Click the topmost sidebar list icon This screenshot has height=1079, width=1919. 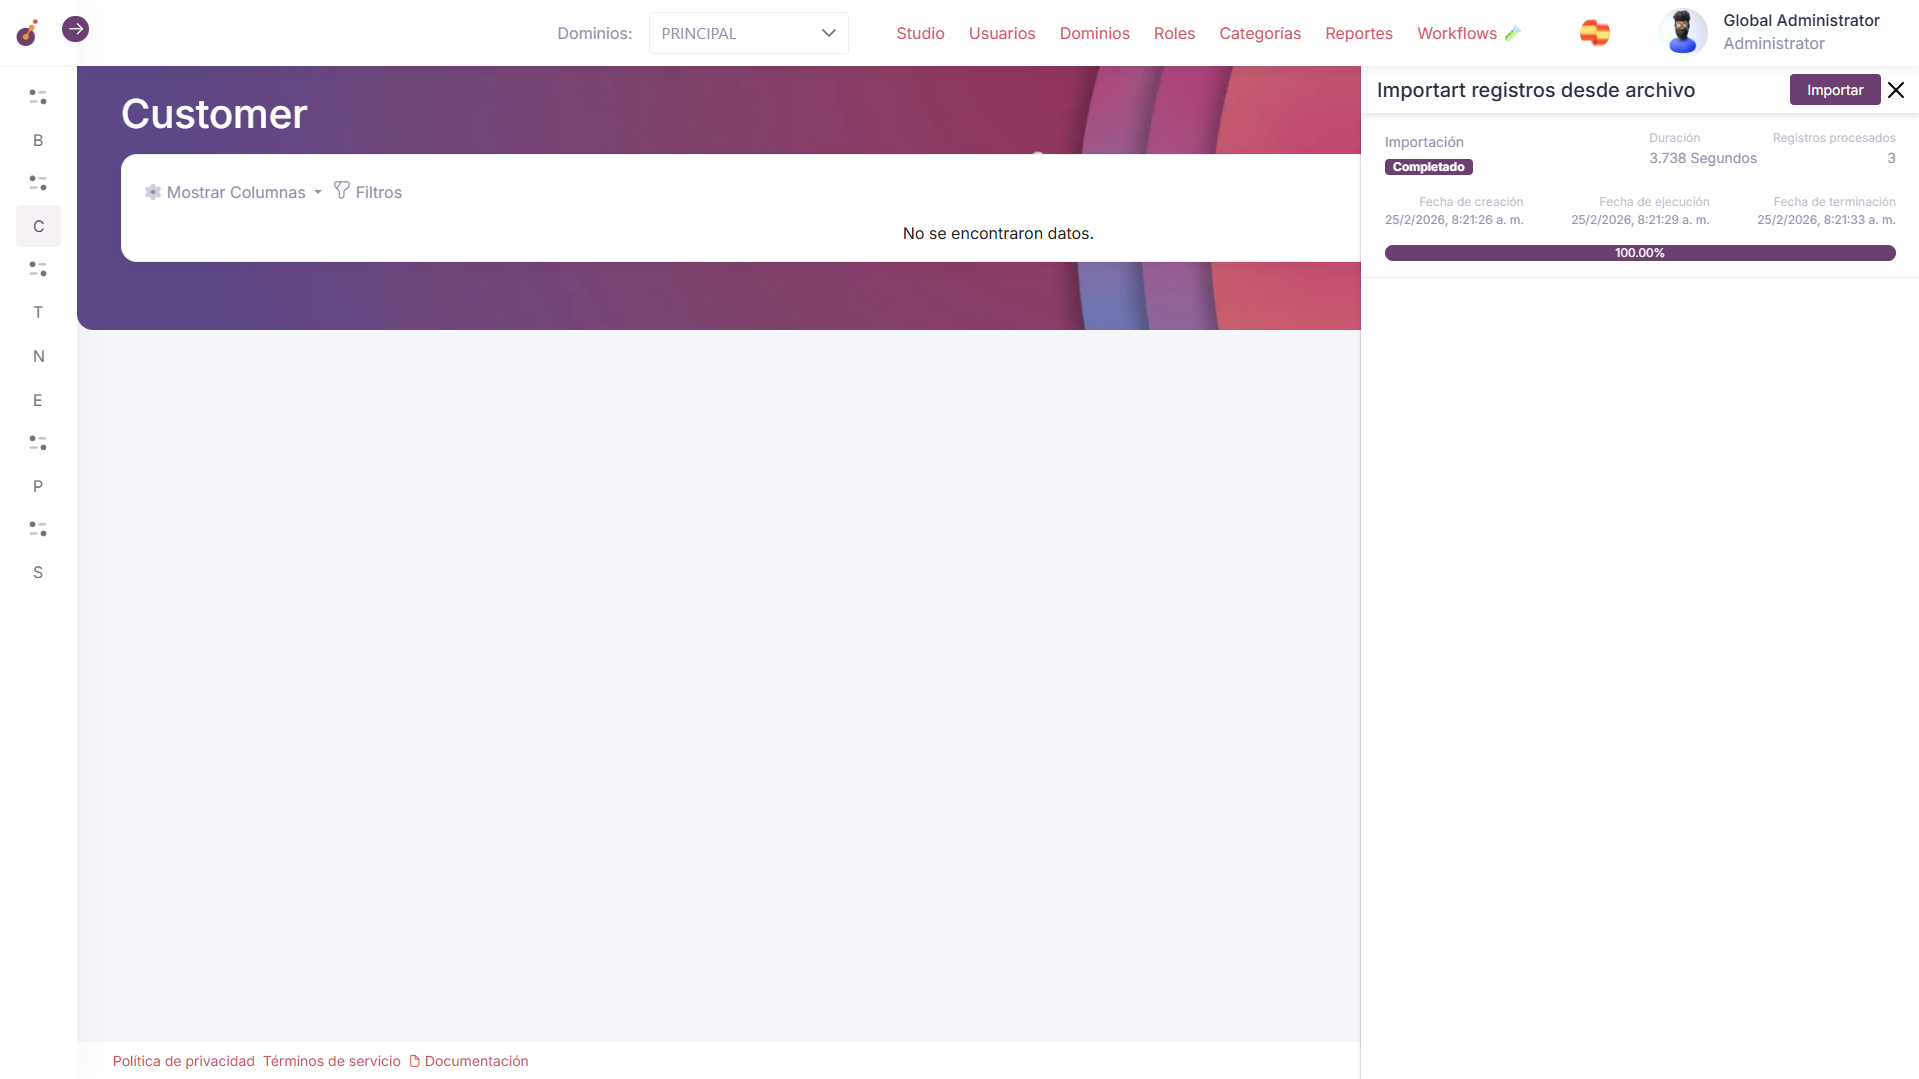pyautogui.click(x=38, y=97)
